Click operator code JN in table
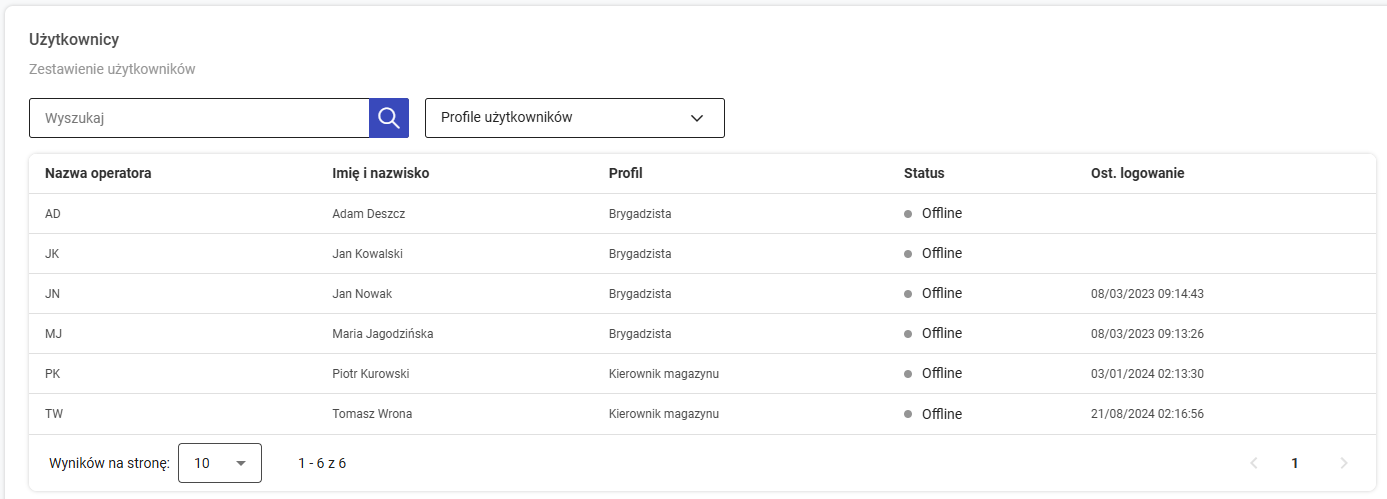 click(x=53, y=294)
